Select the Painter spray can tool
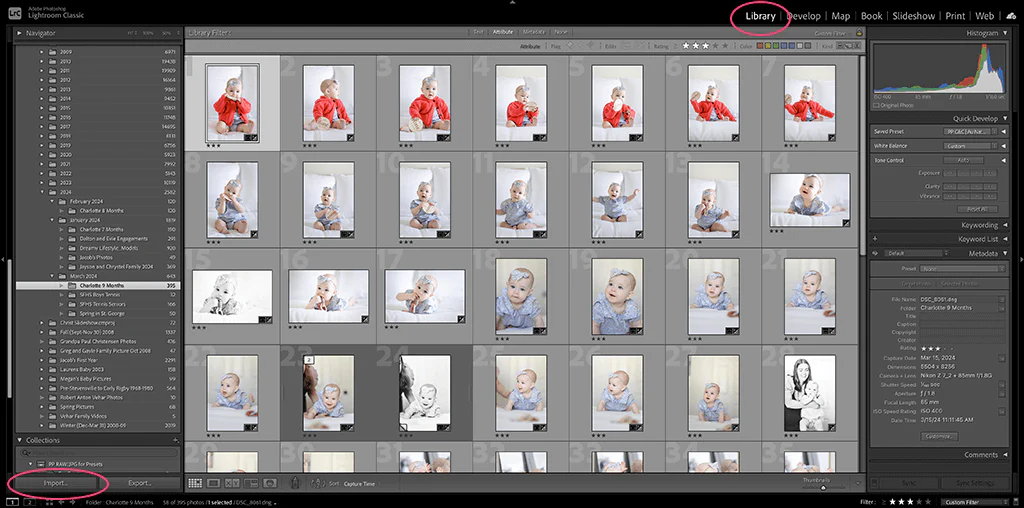Screen dimensions: 1024x508 point(295,483)
